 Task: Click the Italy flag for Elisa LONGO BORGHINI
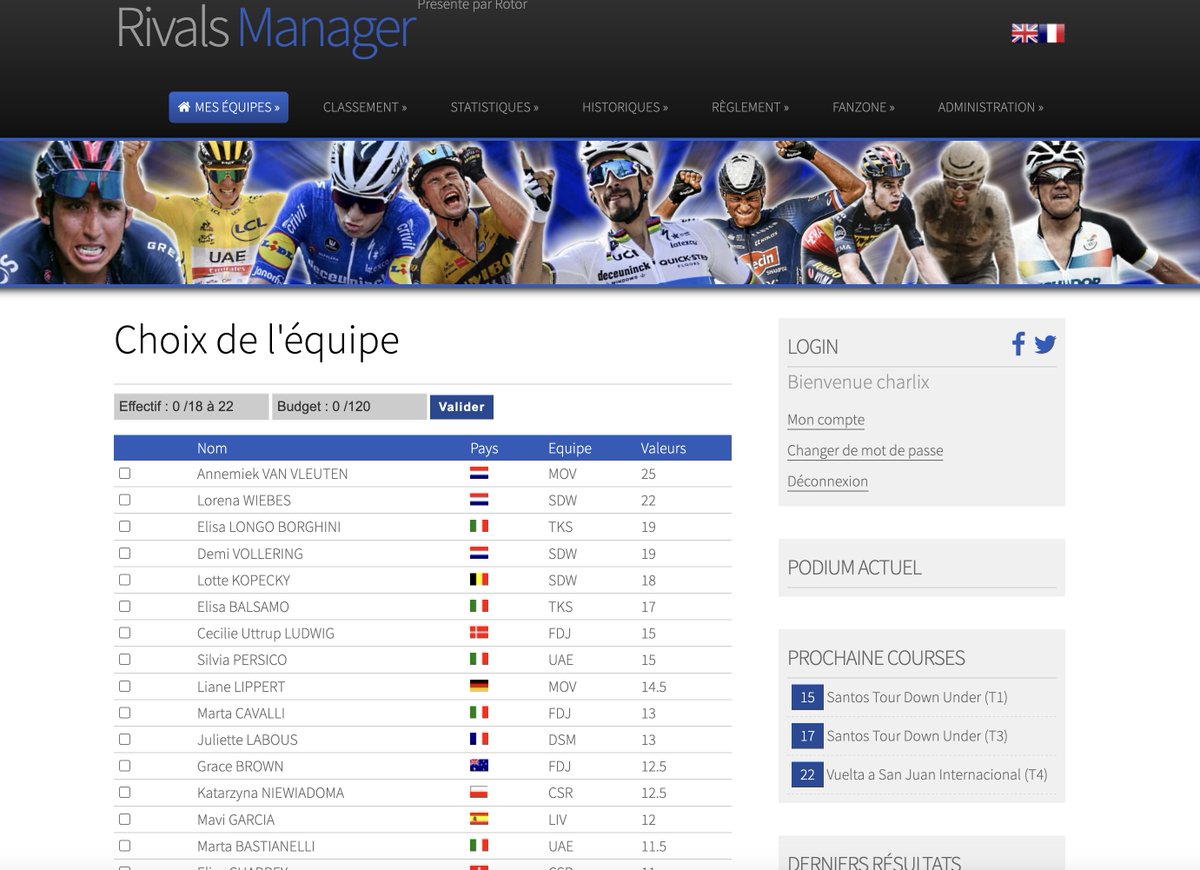(479, 526)
